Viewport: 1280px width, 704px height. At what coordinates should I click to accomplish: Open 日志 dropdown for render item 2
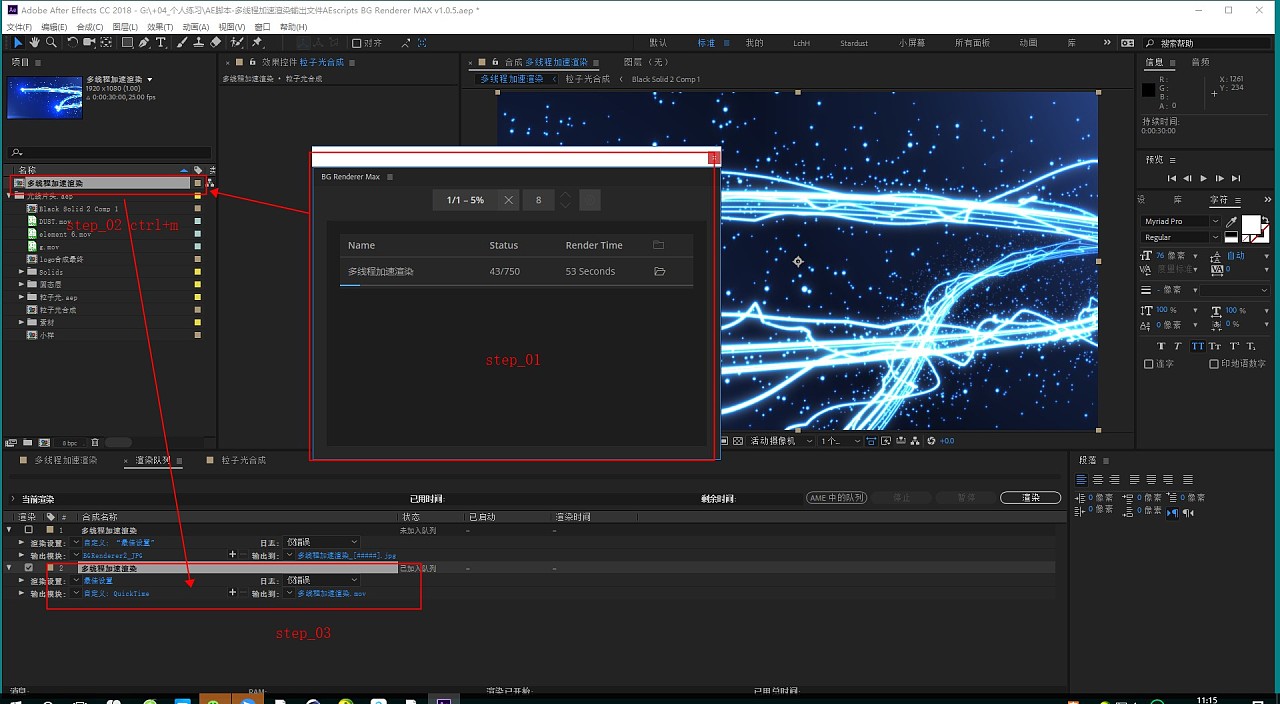coord(322,580)
